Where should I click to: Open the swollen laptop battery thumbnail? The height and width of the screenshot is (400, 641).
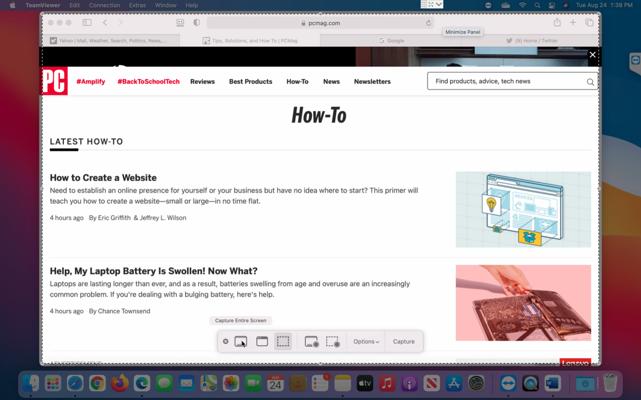coord(523,302)
